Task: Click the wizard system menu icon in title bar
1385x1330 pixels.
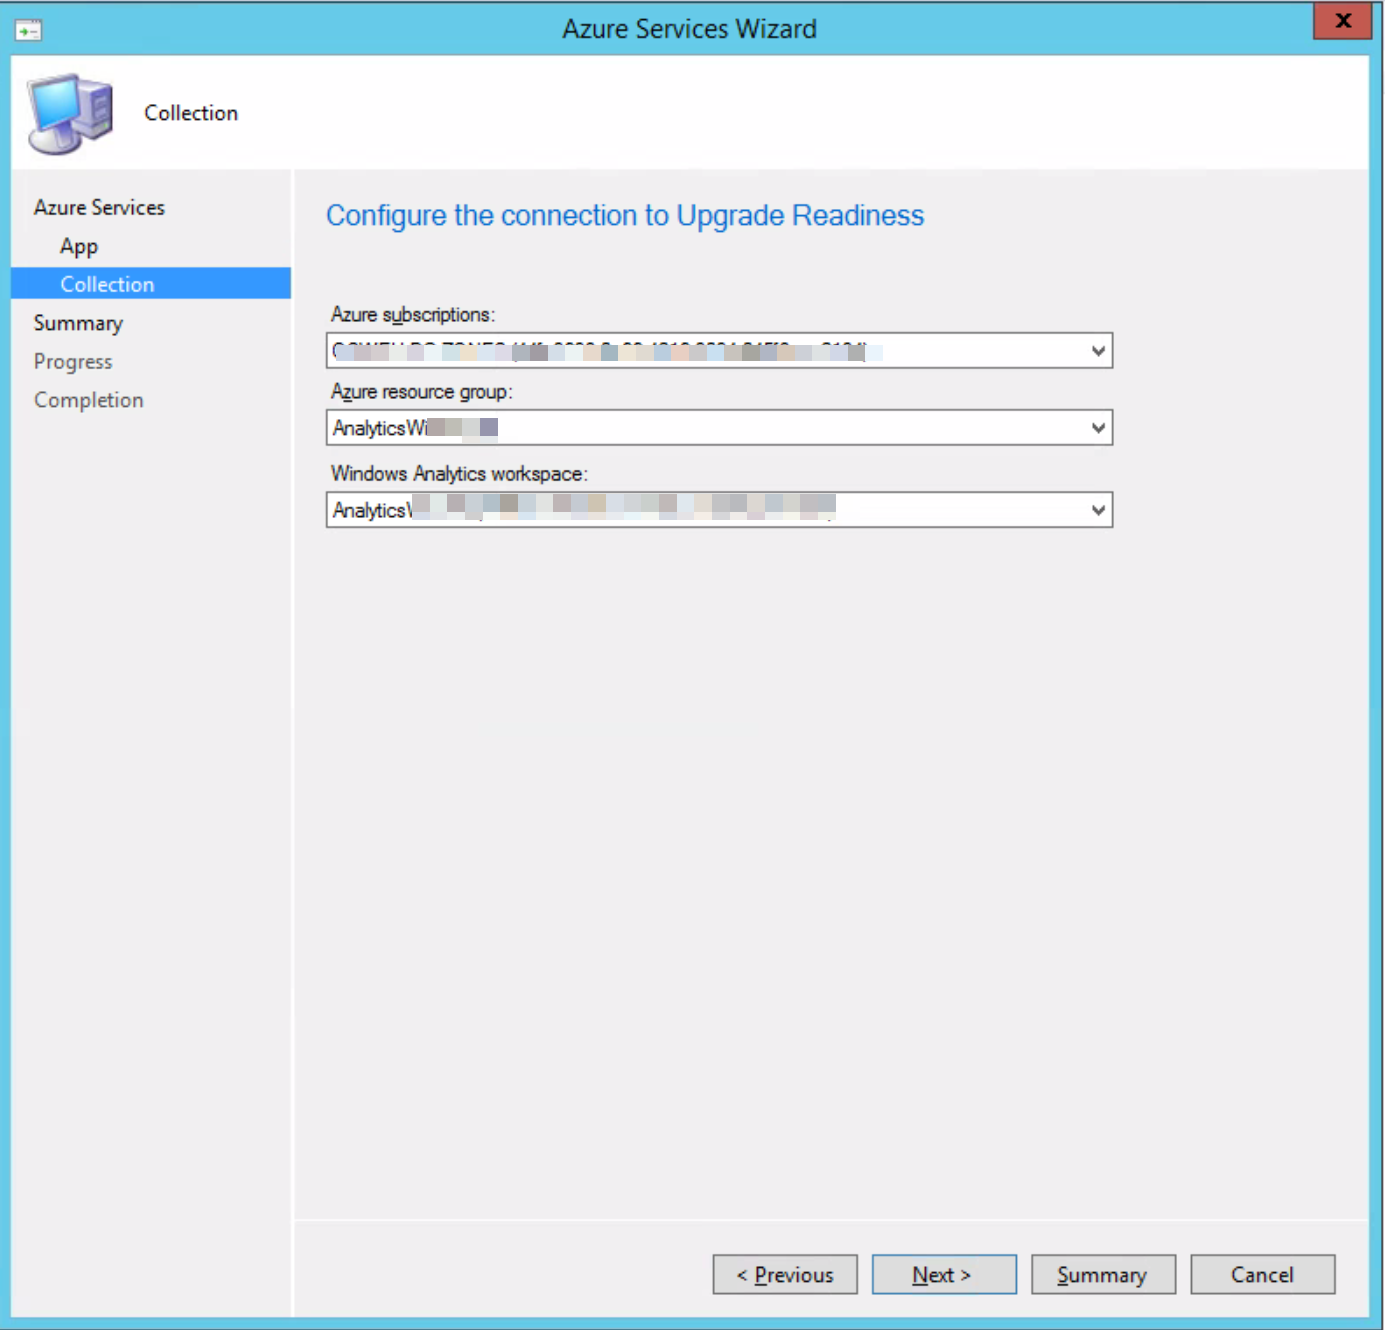Action: coord(28,30)
